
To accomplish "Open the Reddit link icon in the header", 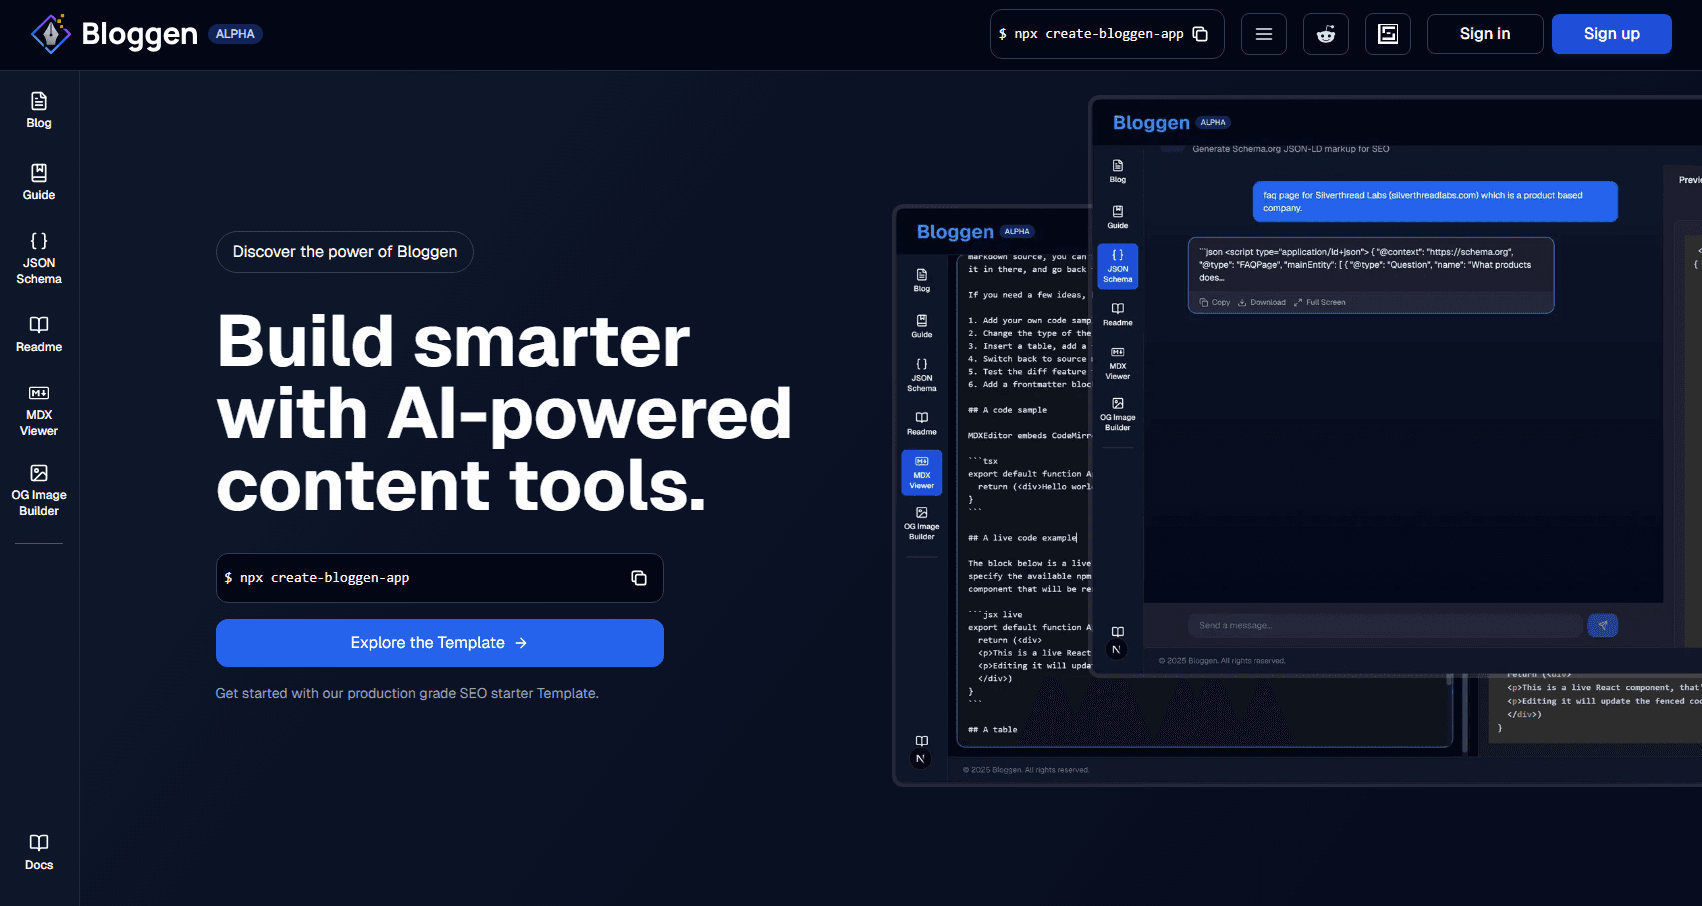I will click(1326, 34).
